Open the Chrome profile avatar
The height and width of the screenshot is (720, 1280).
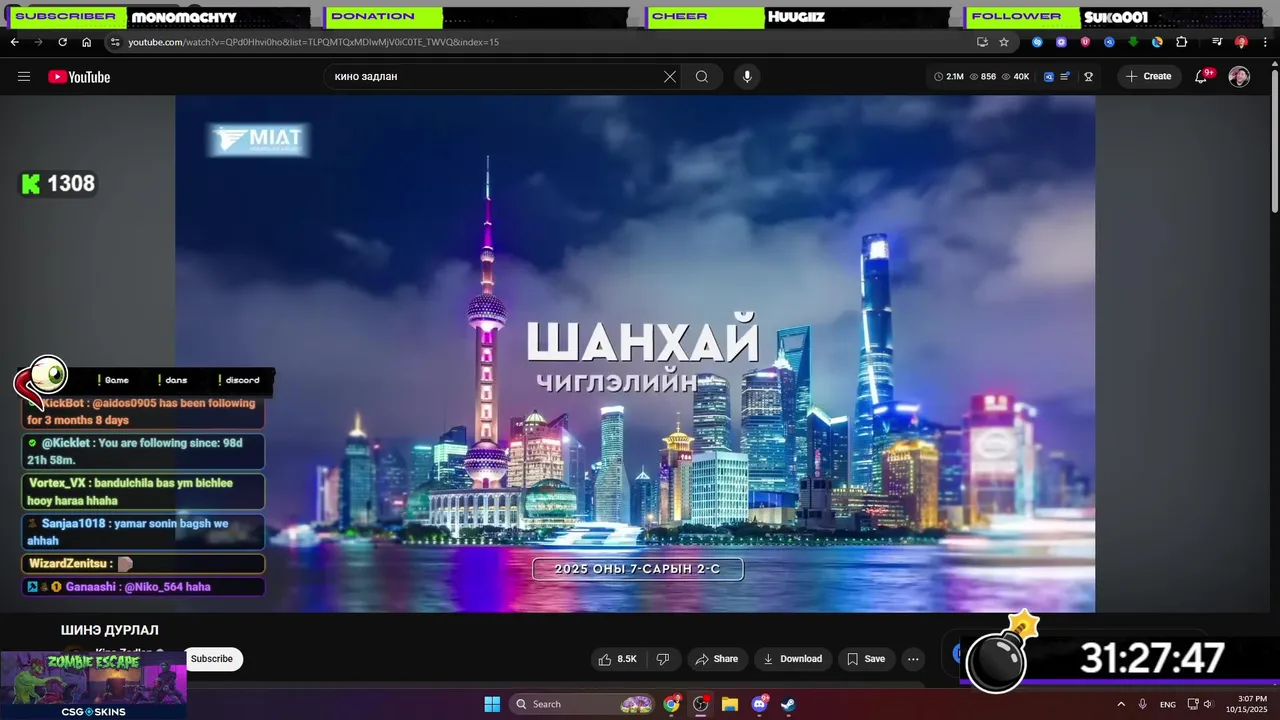click(x=1241, y=42)
